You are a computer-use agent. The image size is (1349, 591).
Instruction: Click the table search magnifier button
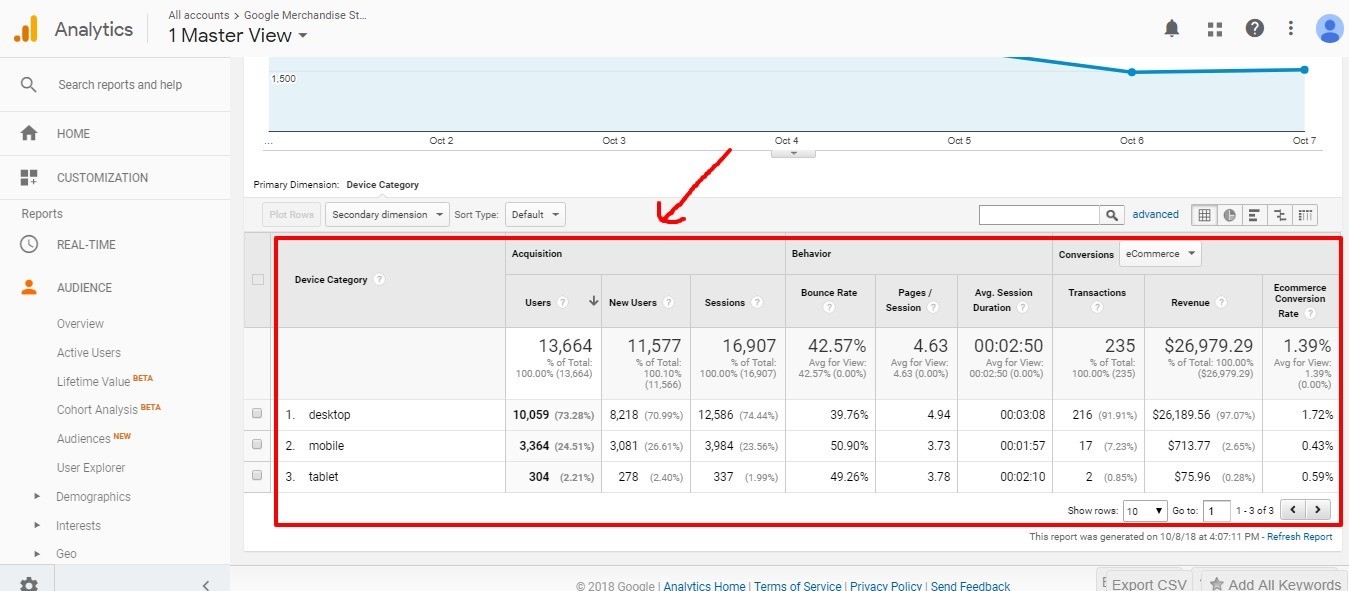pos(1112,215)
